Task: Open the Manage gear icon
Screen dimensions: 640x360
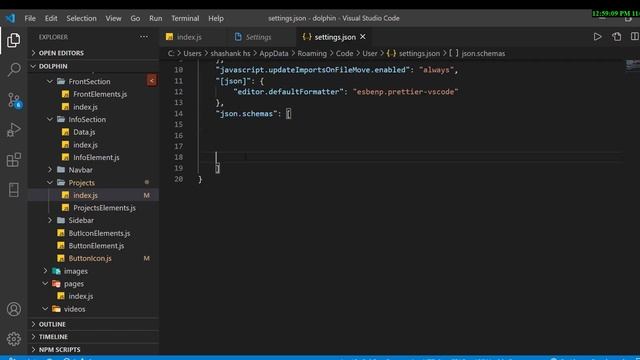Action: 13,339
